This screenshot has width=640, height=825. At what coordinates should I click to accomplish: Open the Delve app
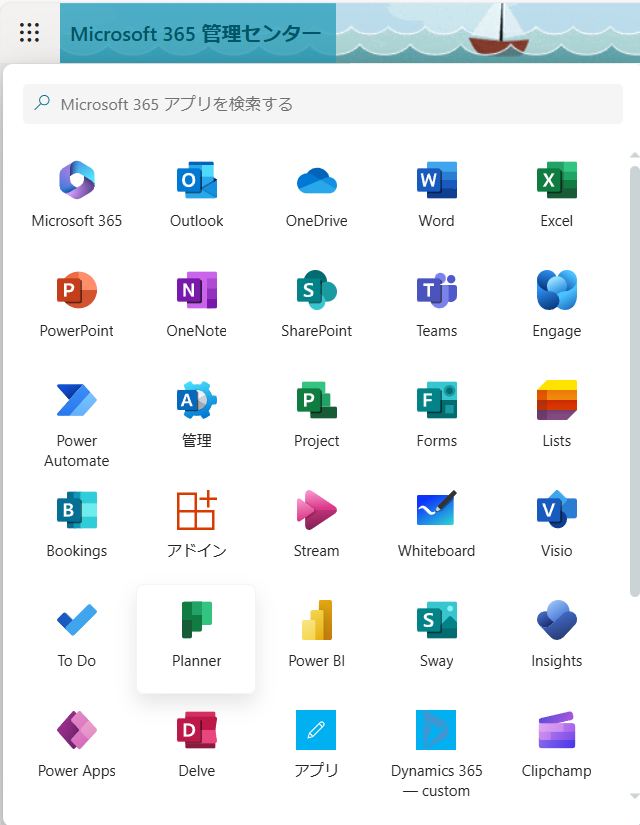(x=196, y=744)
